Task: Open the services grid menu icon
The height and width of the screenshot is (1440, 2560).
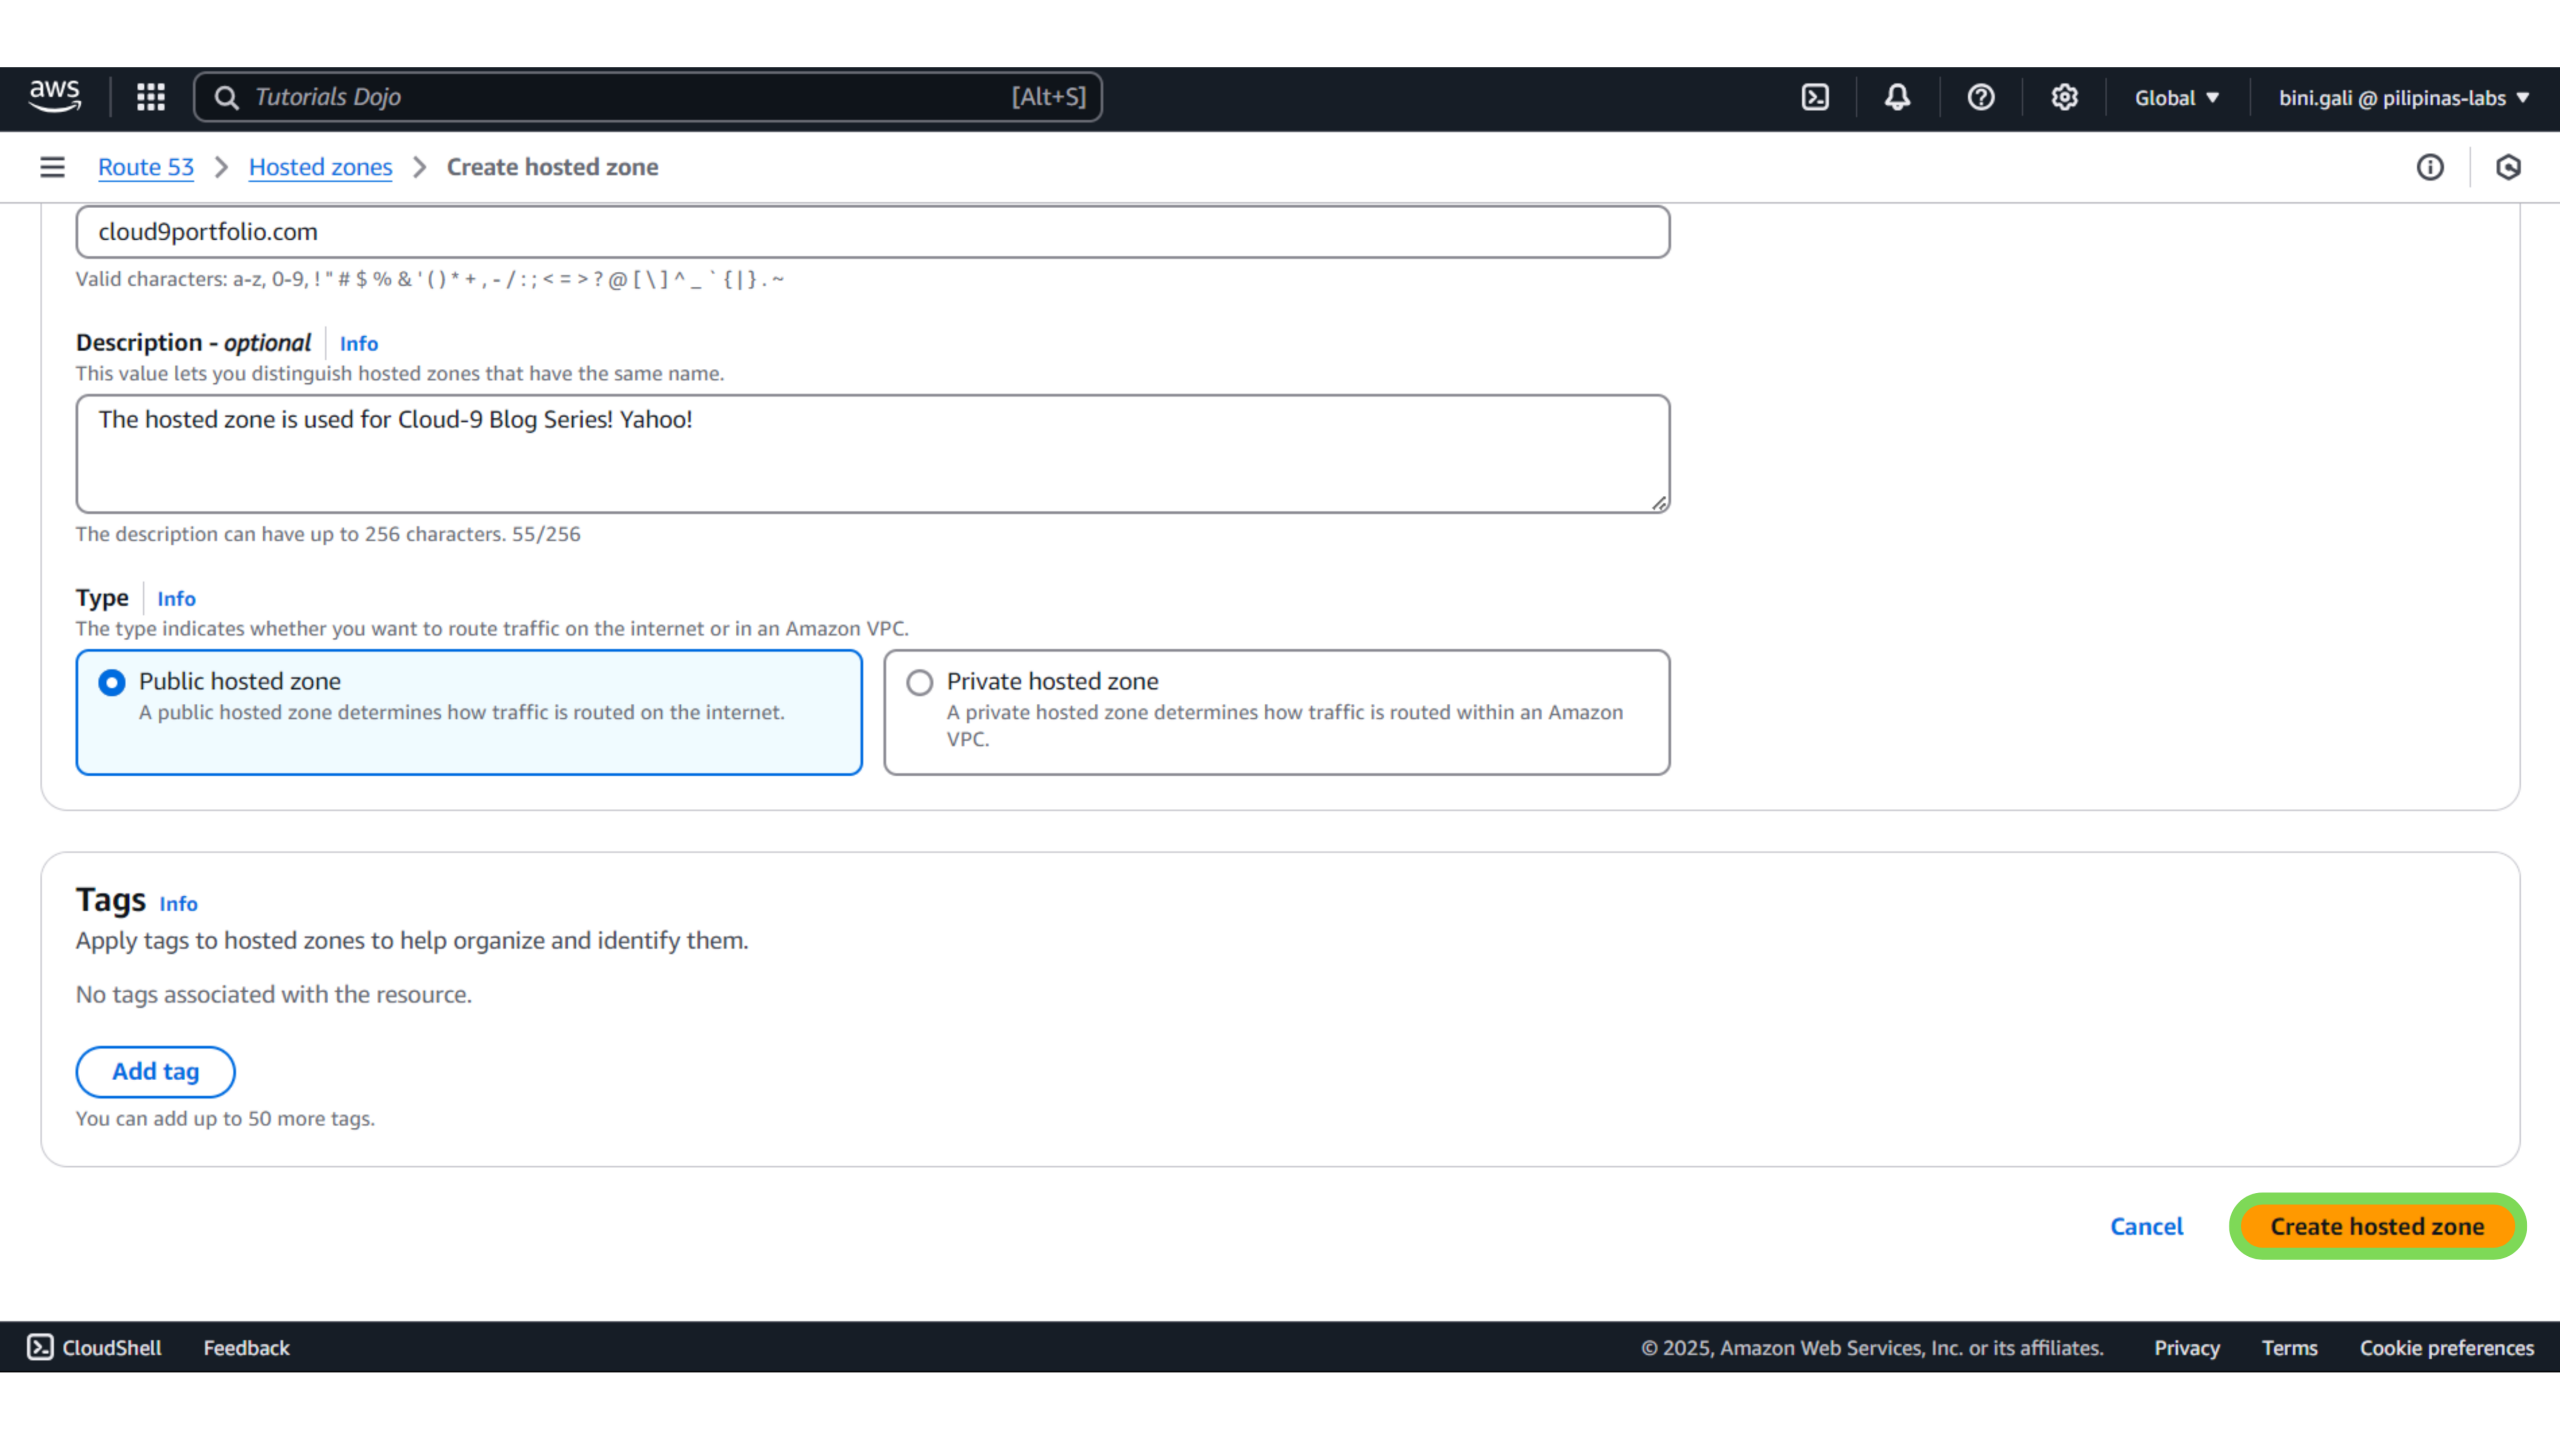Action: pyautogui.click(x=151, y=97)
